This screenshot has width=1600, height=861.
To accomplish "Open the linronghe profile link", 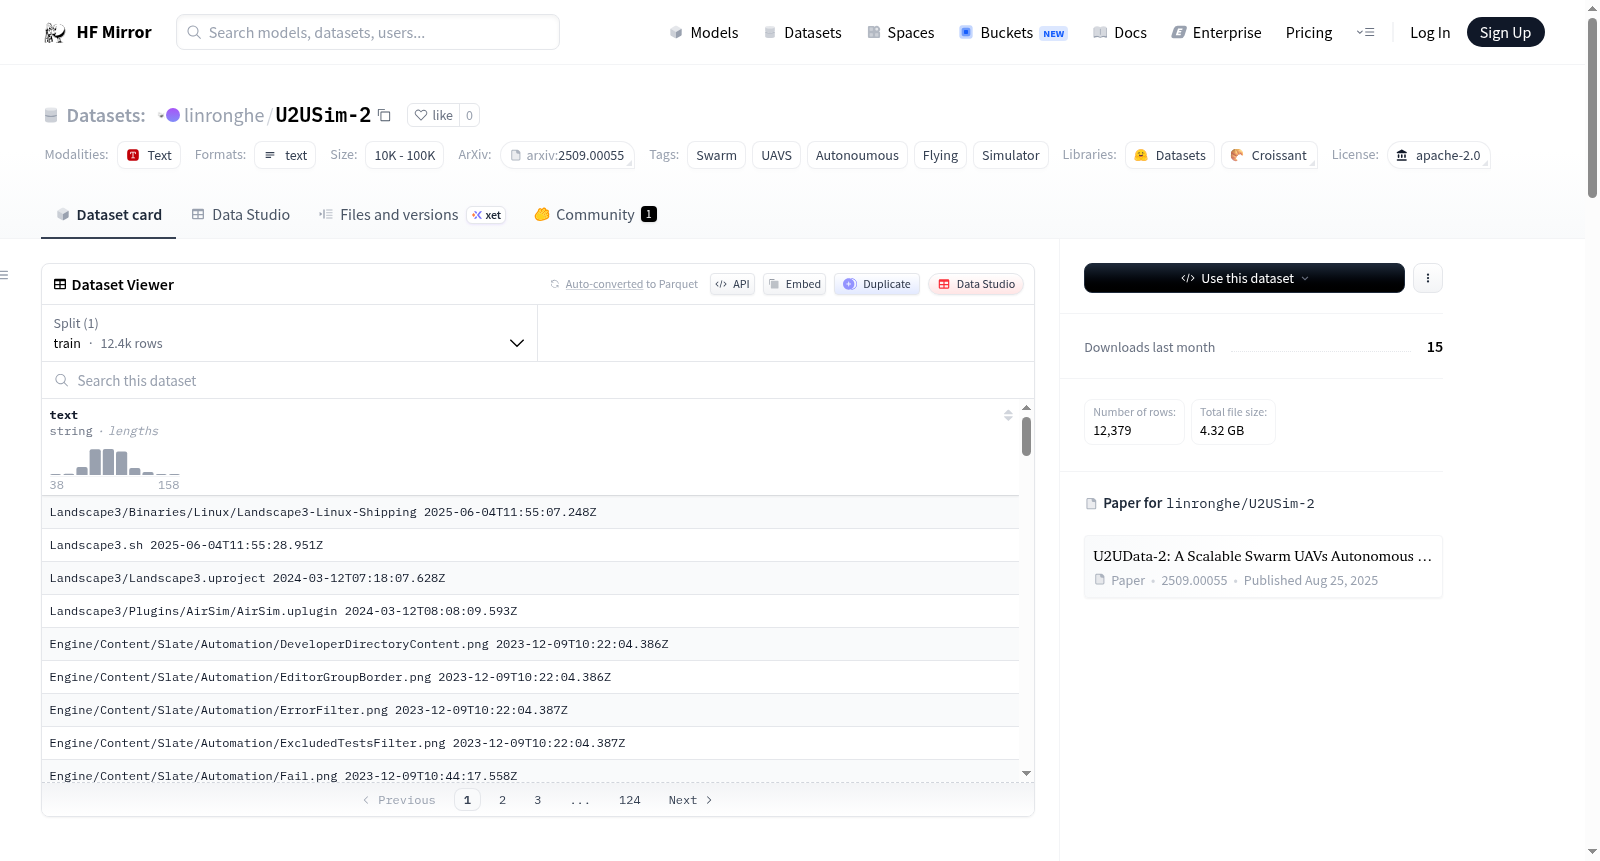I will (x=224, y=115).
